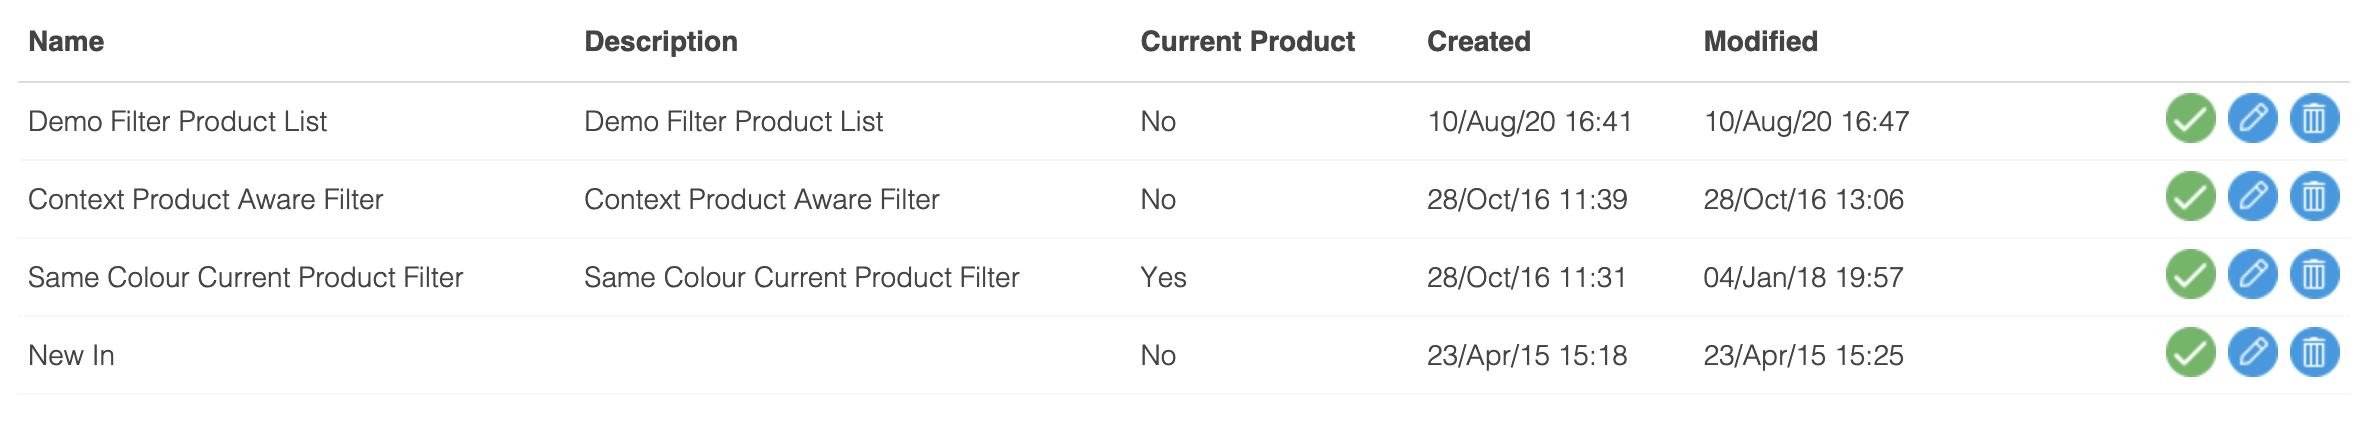The height and width of the screenshot is (442, 2362).
Task: Edit the Demo Filter Product List row
Action: click(2252, 119)
